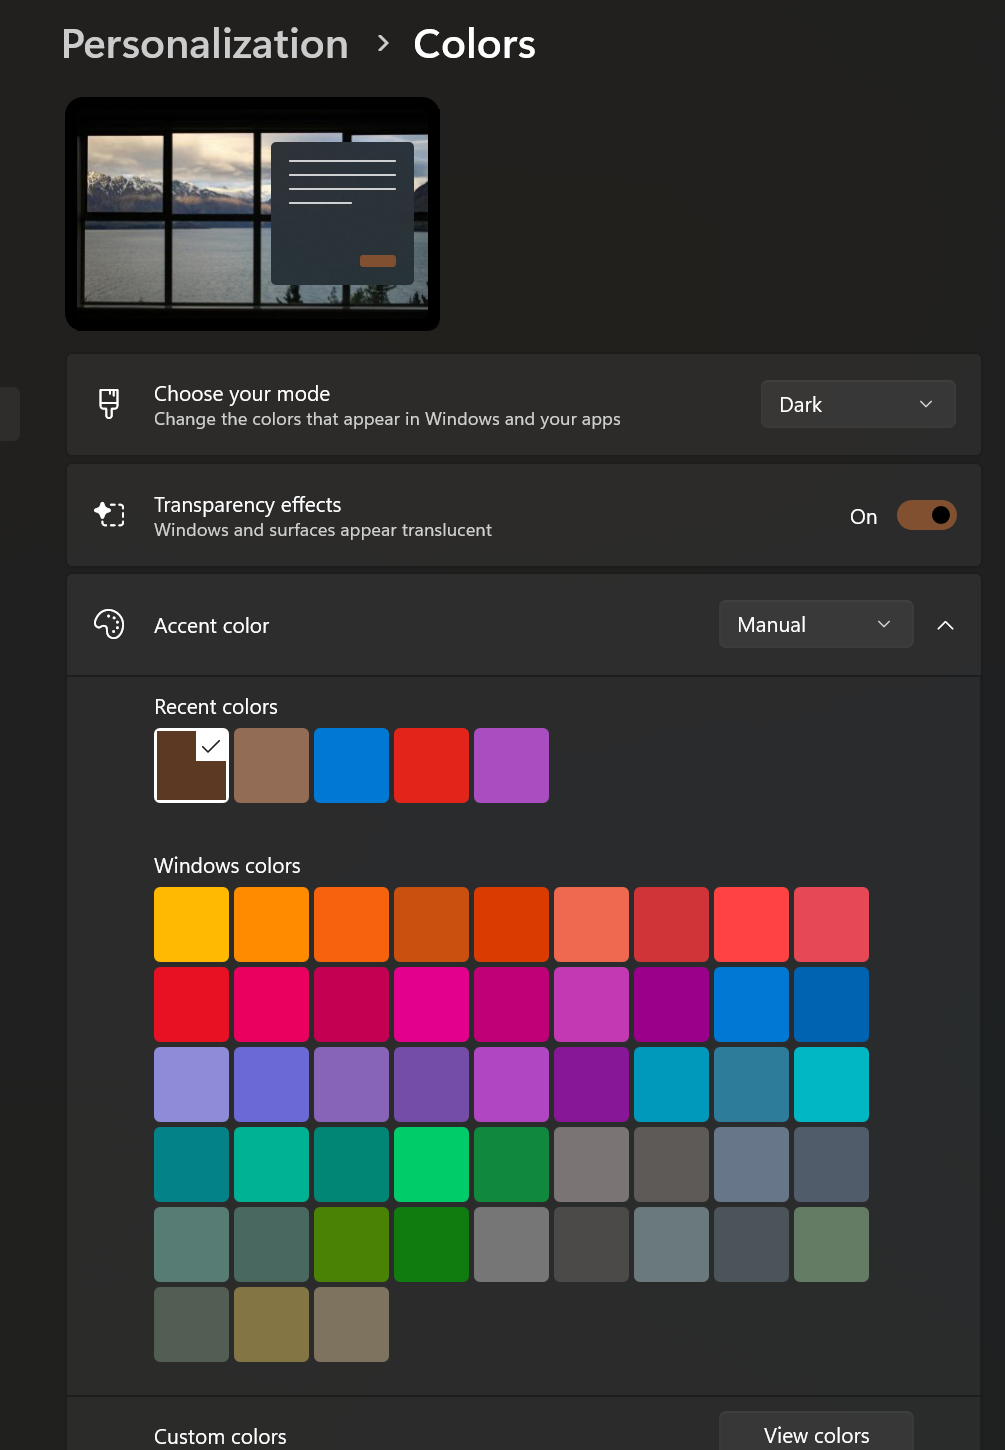This screenshot has width=1005, height=1450.
Task: Click the desktop preview thumbnail
Action: click(x=253, y=214)
